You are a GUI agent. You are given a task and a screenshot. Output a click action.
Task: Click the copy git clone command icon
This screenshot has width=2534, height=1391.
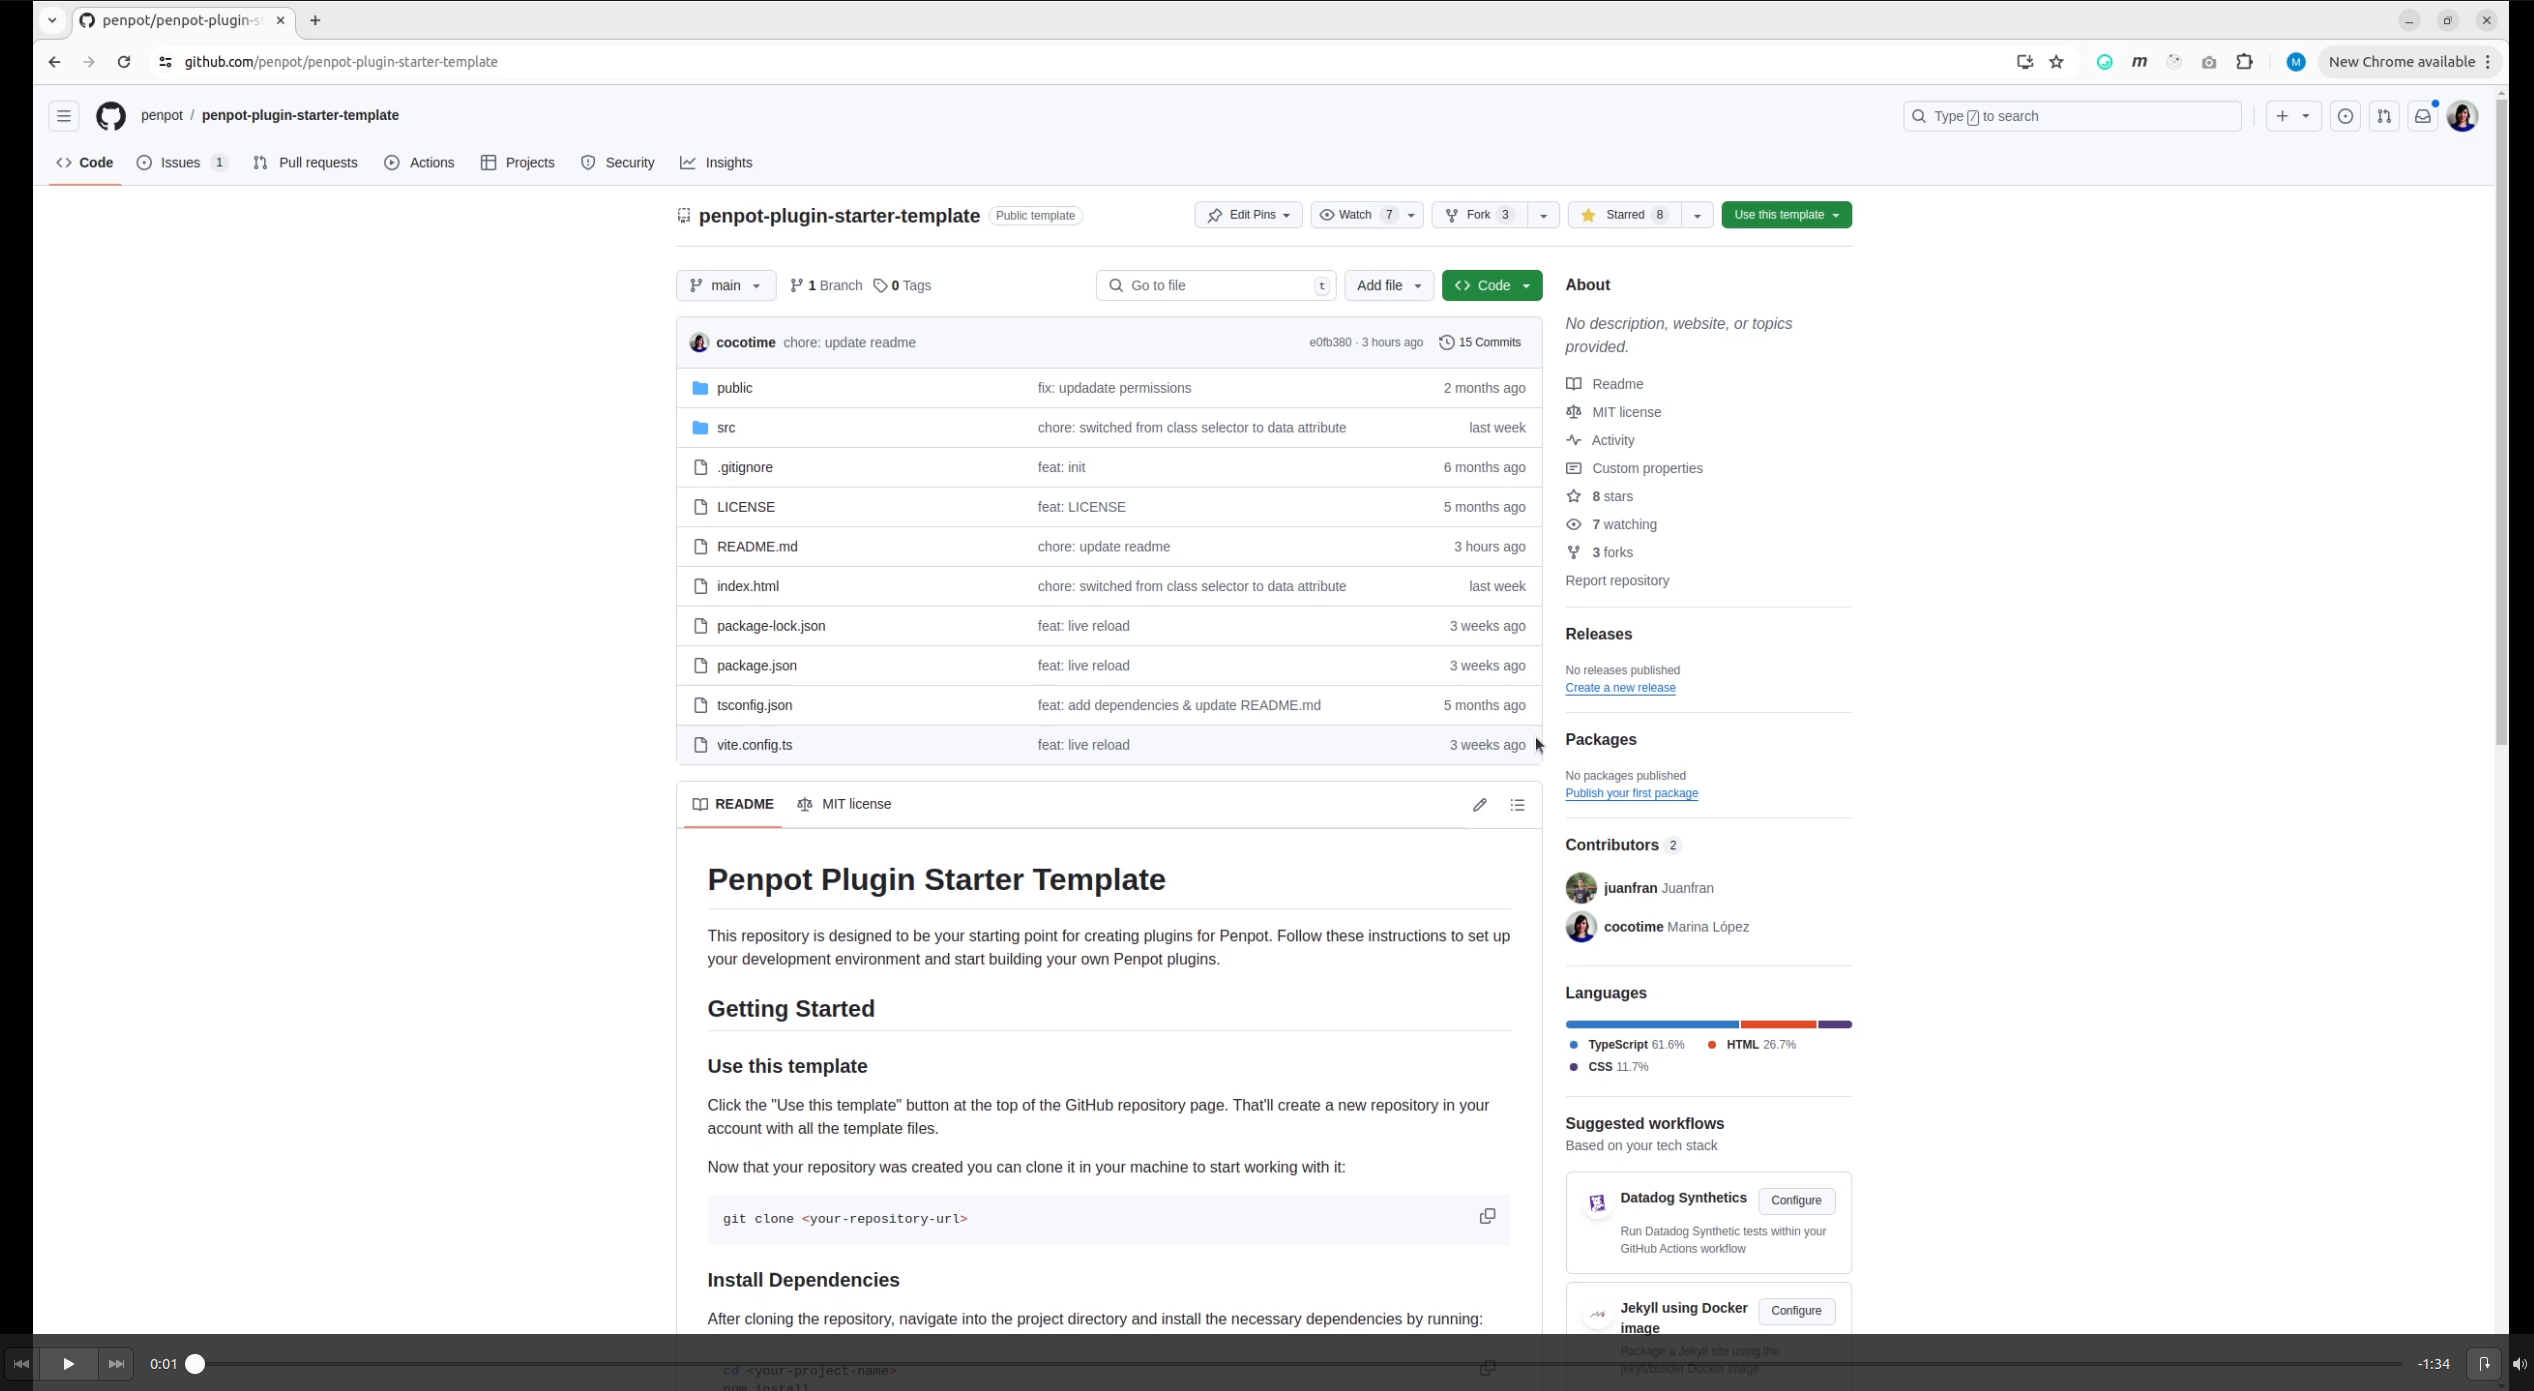1488,1216
